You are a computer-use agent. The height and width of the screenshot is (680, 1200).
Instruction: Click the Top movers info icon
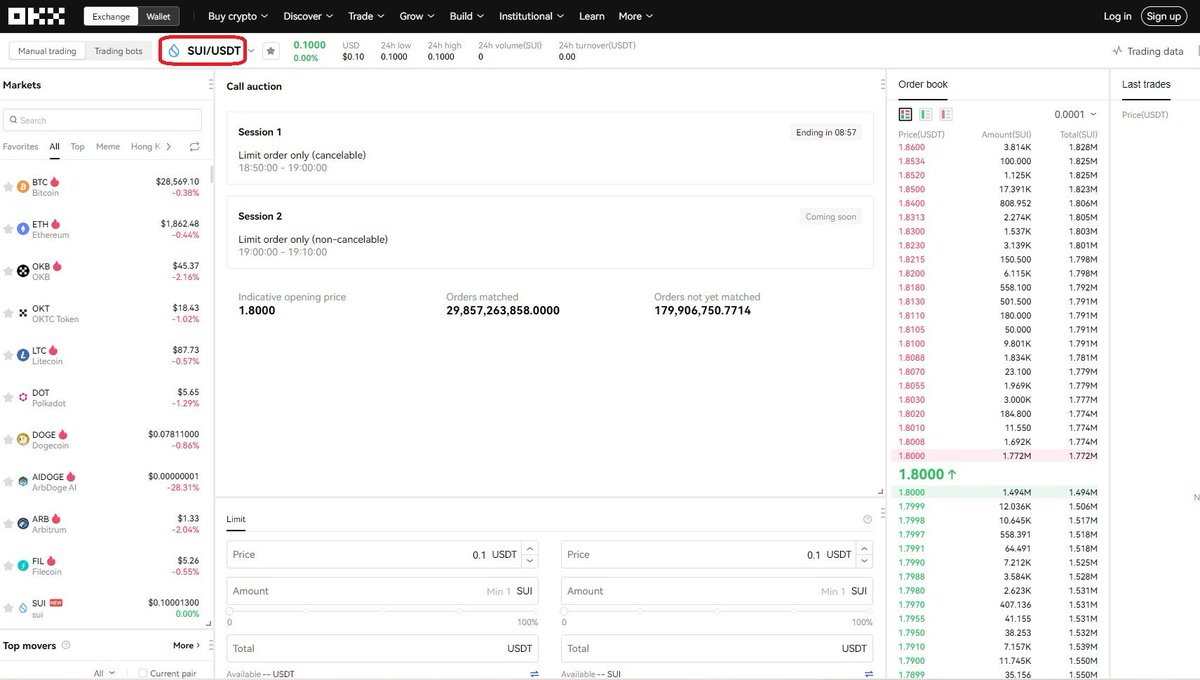click(66, 646)
